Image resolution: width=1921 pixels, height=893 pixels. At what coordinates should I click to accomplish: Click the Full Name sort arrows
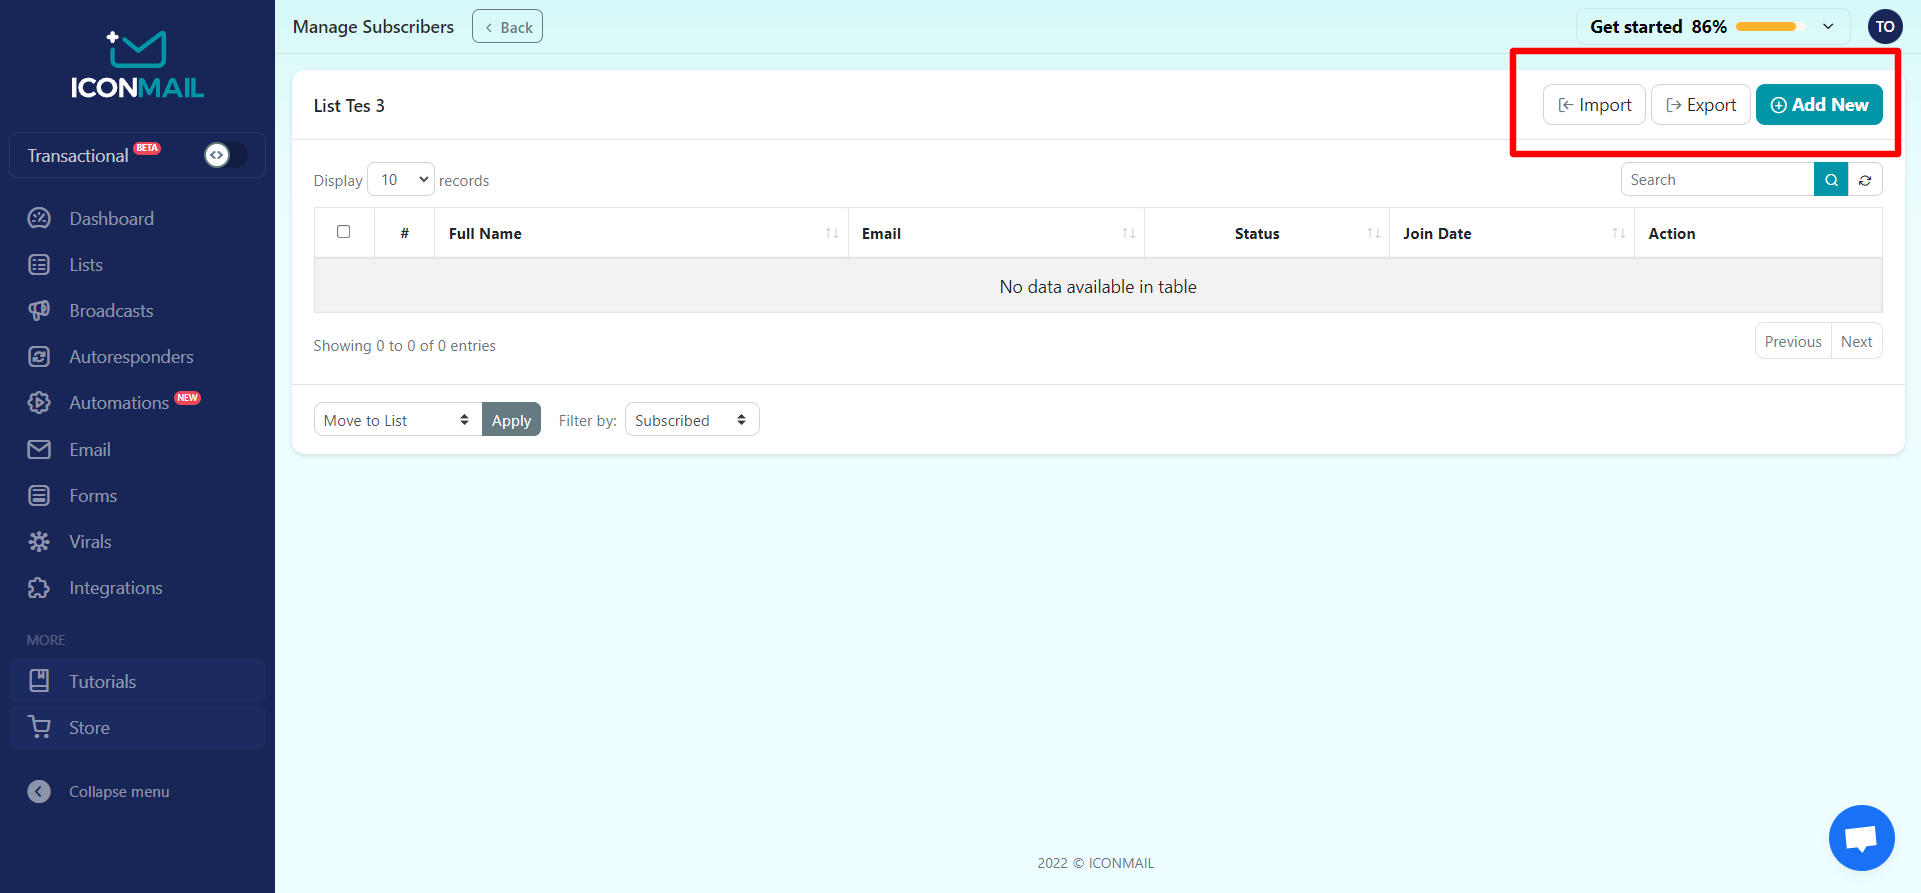(x=831, y=233)
